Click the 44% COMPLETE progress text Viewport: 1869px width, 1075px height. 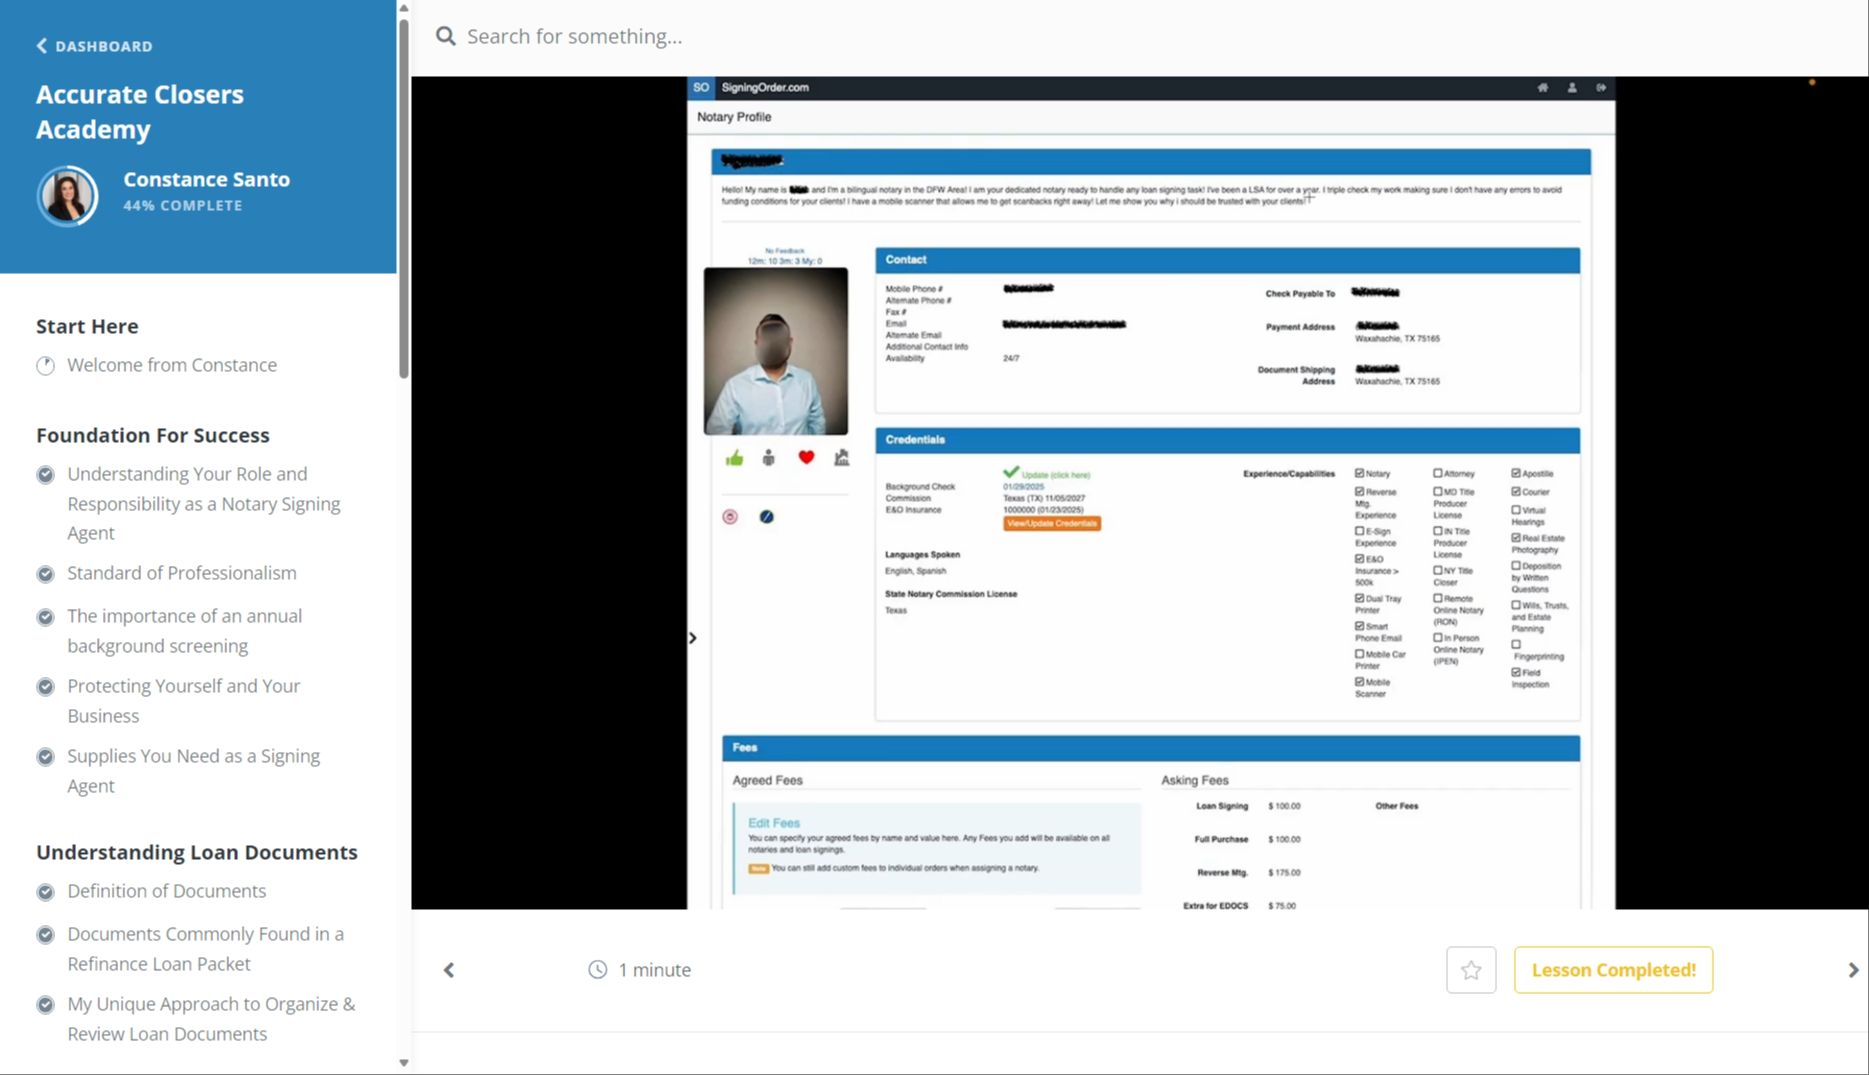click(183, 205)
